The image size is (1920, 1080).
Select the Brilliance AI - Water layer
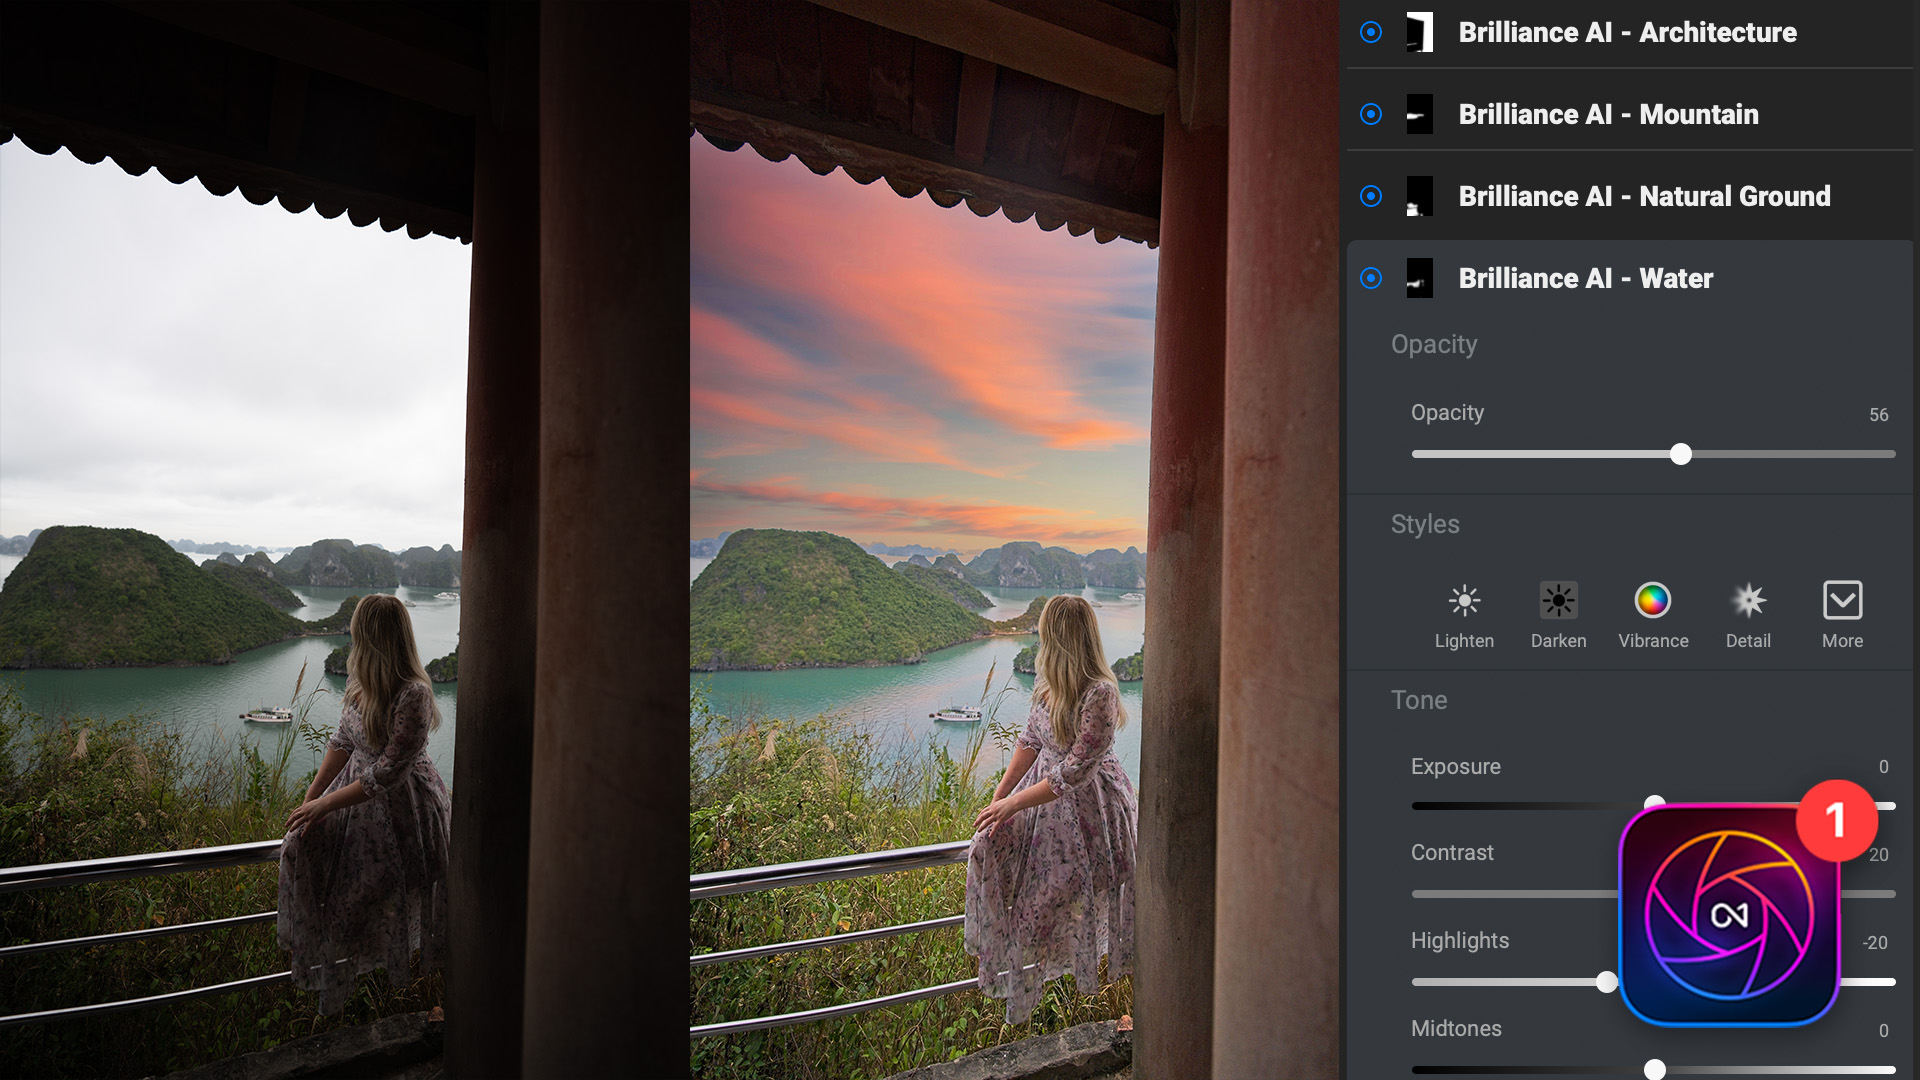point(1587,278)
